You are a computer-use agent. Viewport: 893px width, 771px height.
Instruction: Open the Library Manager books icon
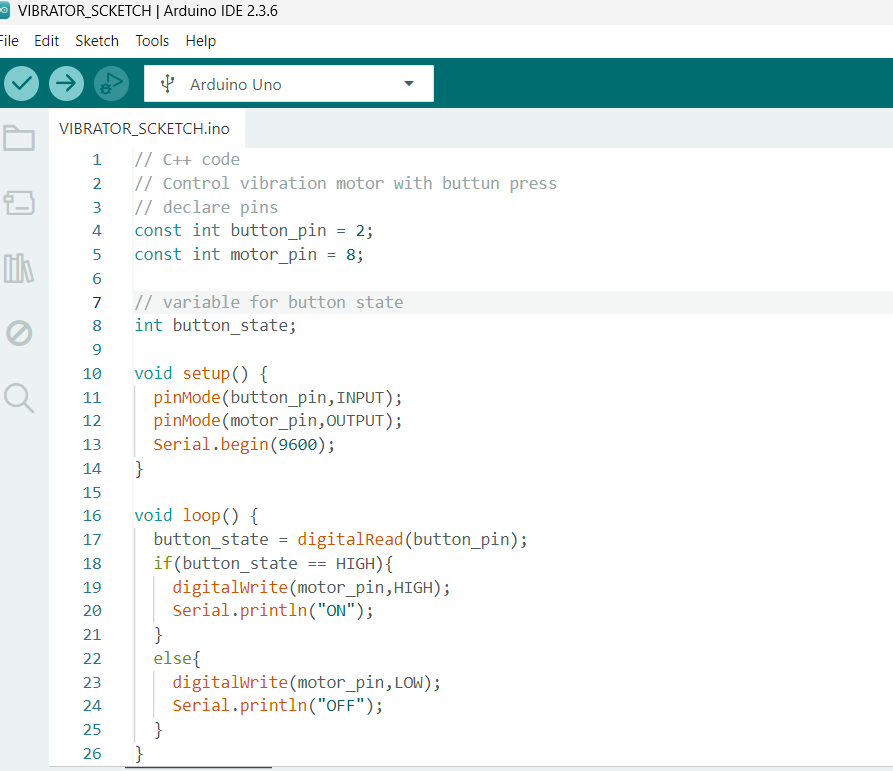pos(19,268)
